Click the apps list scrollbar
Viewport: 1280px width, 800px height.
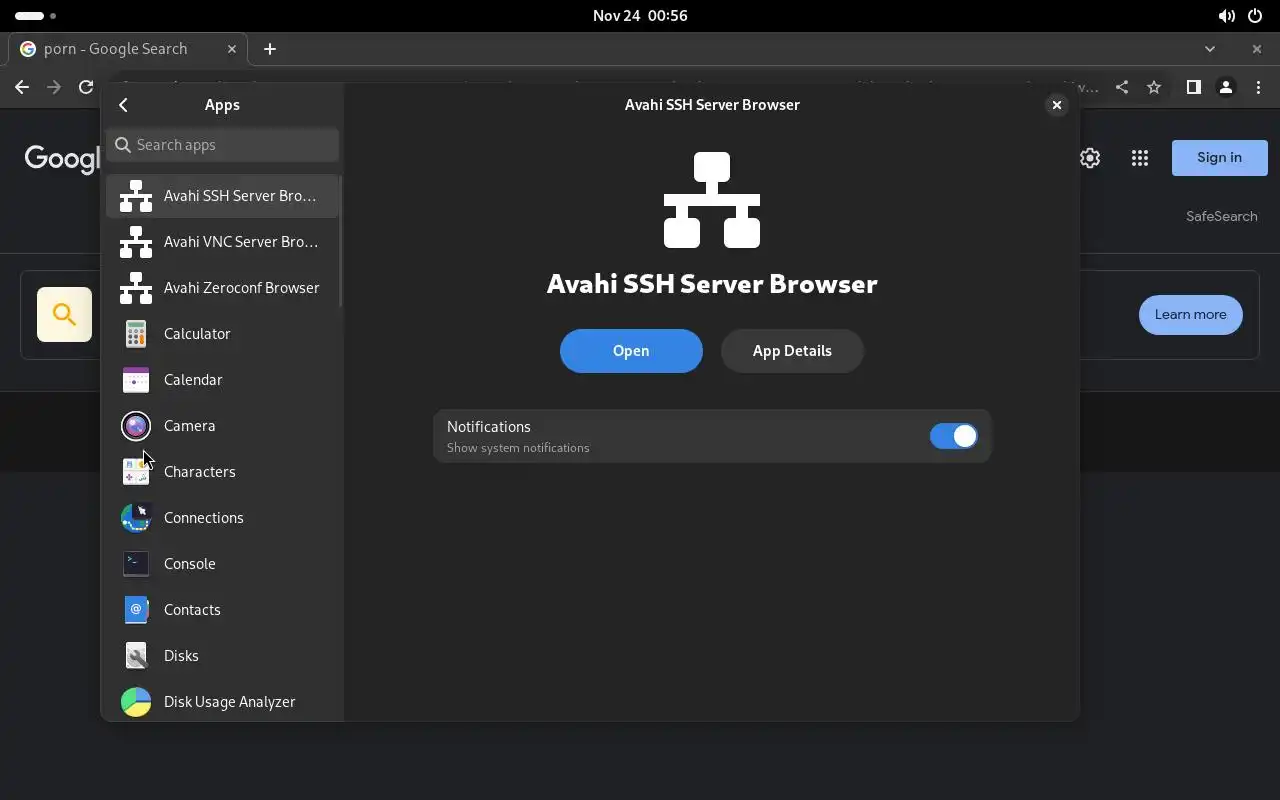341,242
